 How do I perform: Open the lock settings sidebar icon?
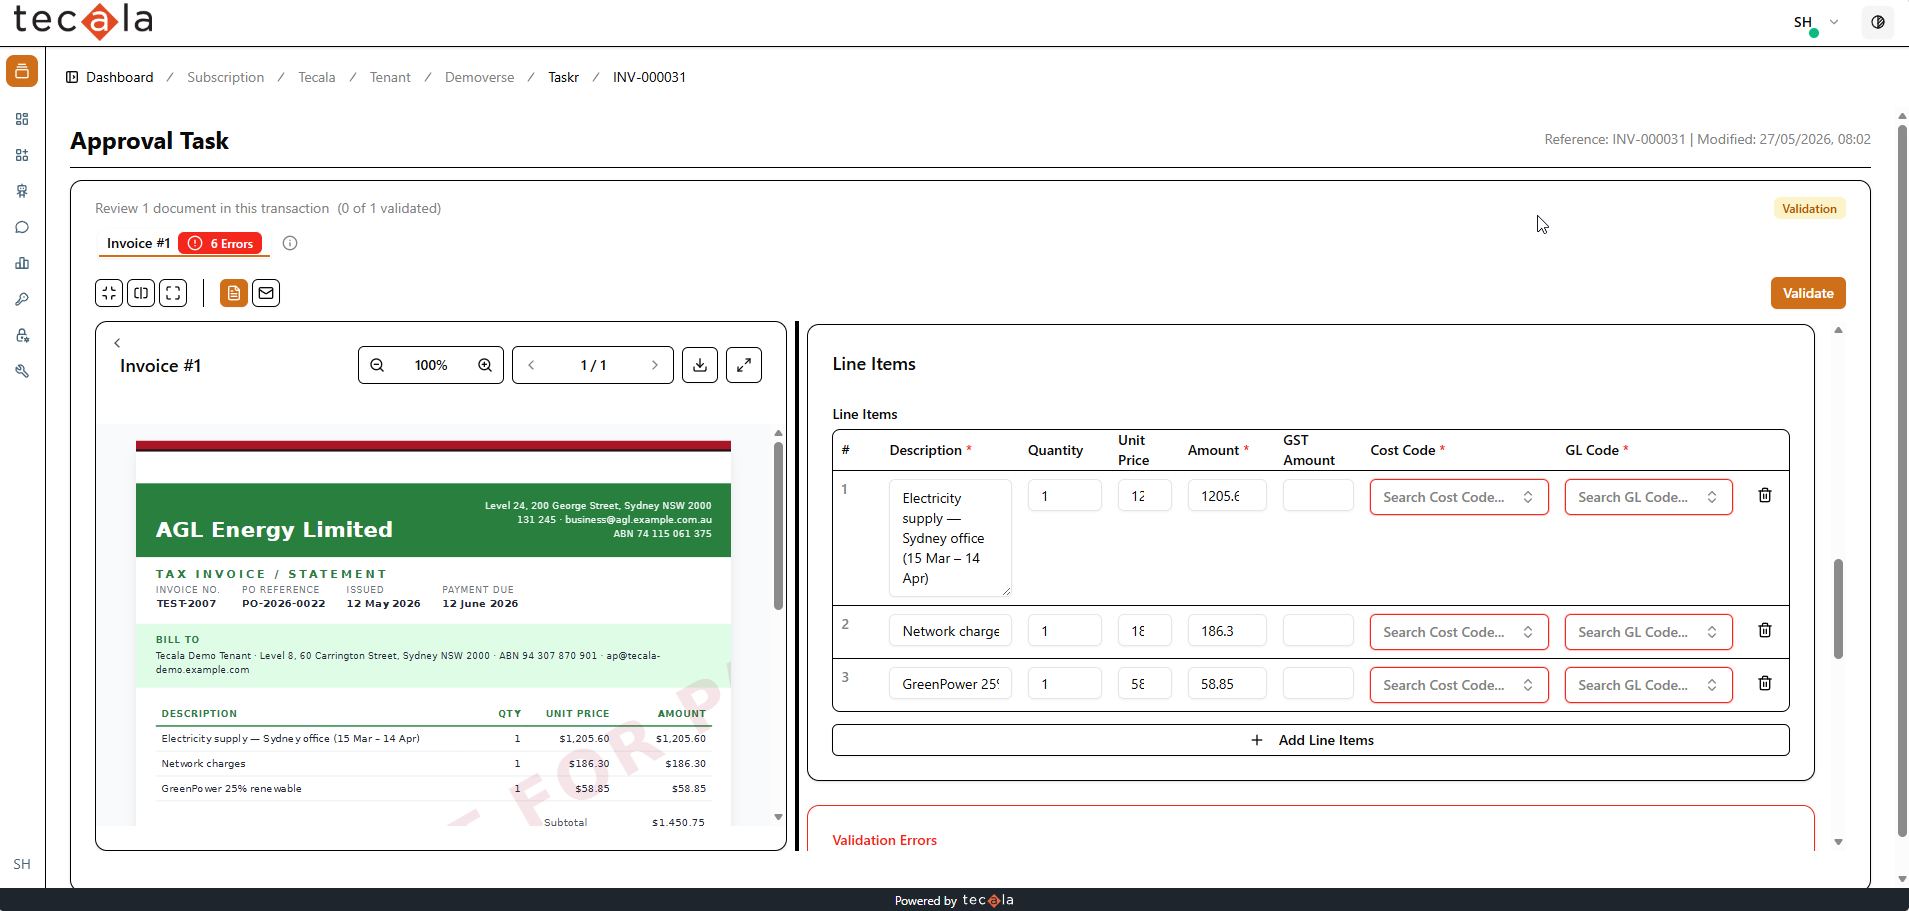click(22, 335)
